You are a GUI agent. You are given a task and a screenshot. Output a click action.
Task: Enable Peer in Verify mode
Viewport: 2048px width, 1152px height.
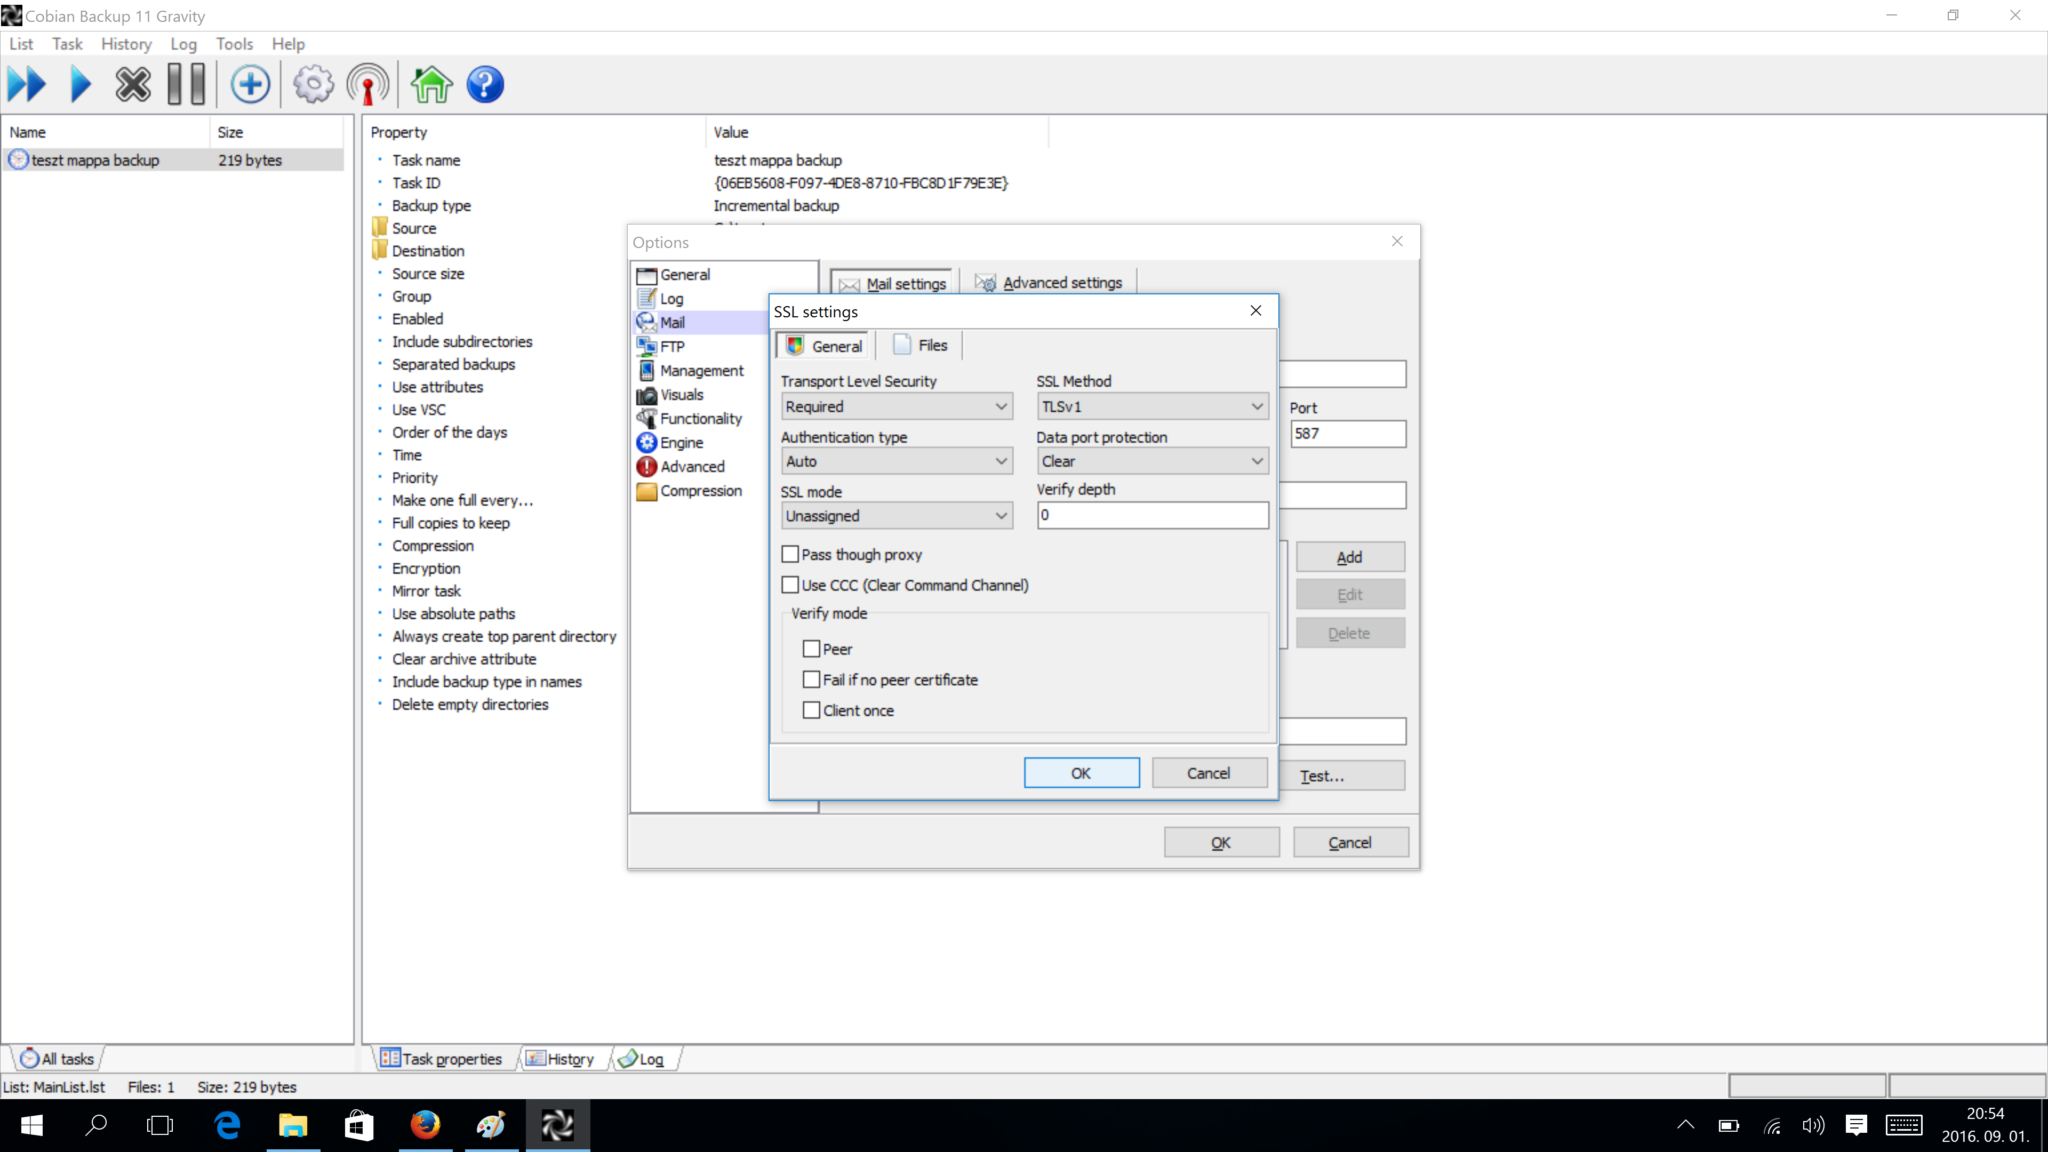click(812, 648)
